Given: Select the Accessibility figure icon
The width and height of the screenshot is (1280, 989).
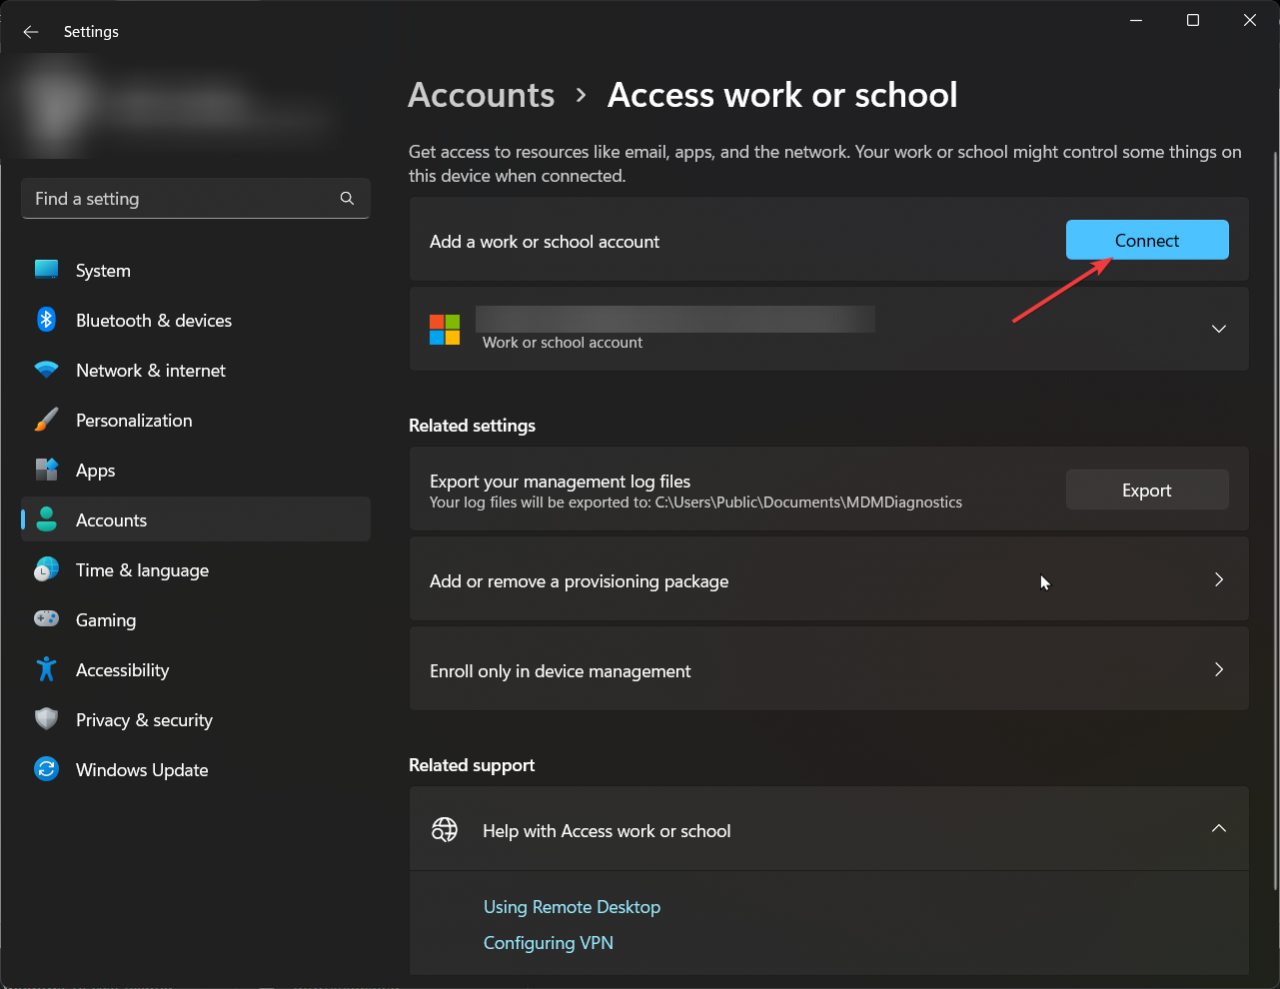Looking at the screenshot, I should coord(46,670).
